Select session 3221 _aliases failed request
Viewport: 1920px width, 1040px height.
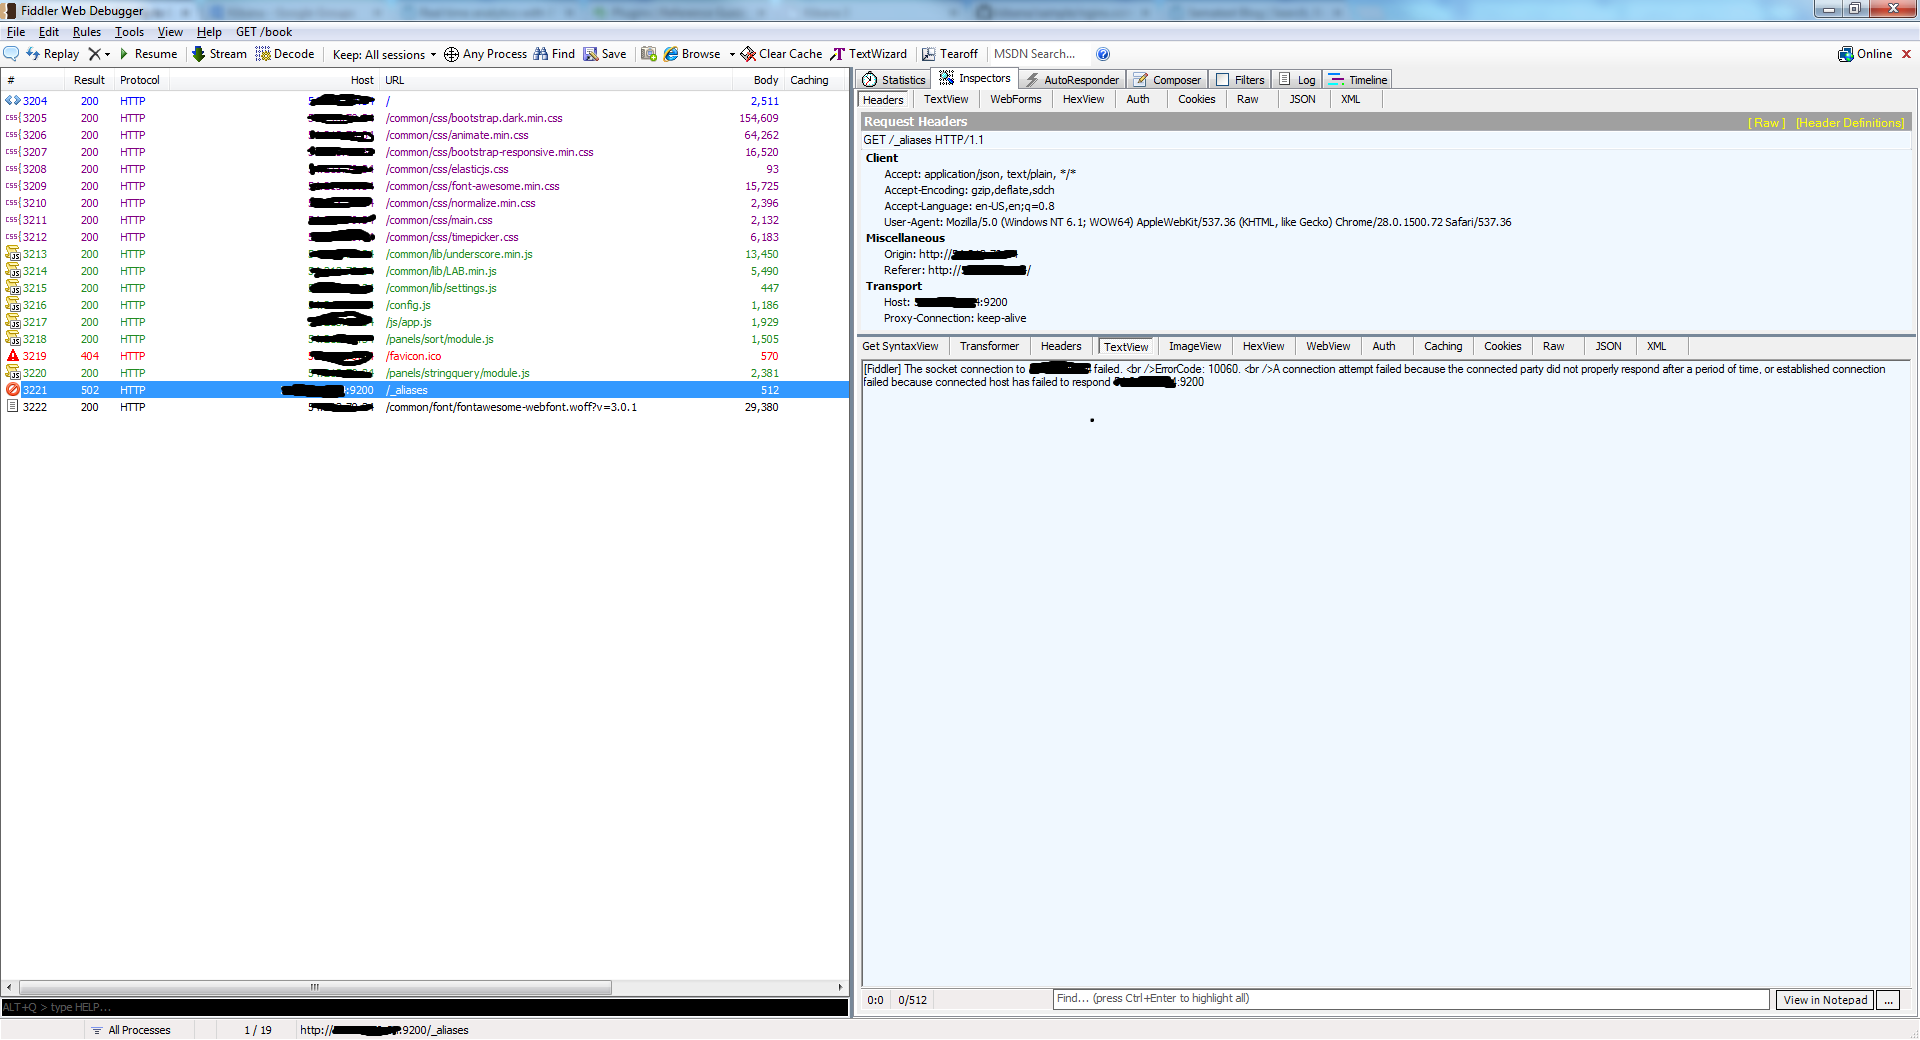(425, 390)
